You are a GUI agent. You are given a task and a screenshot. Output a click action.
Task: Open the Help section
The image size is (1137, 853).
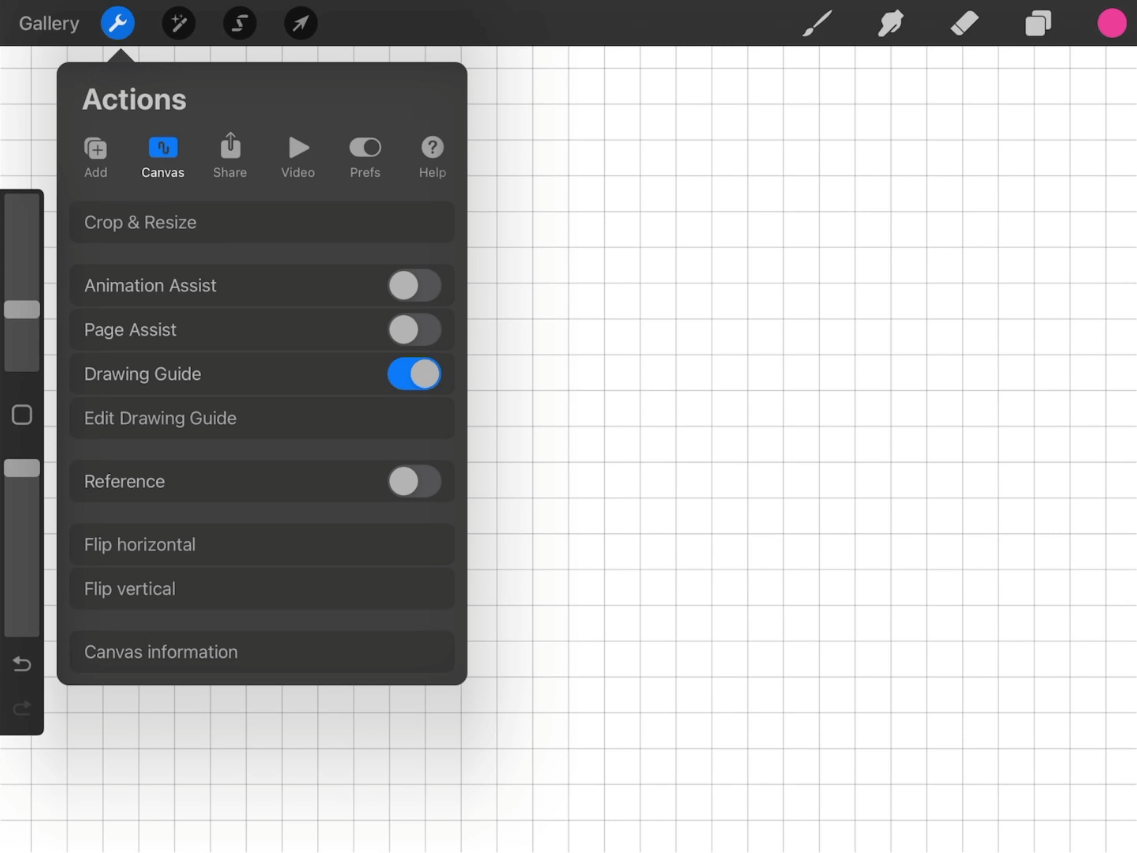(x=431, y=155)
